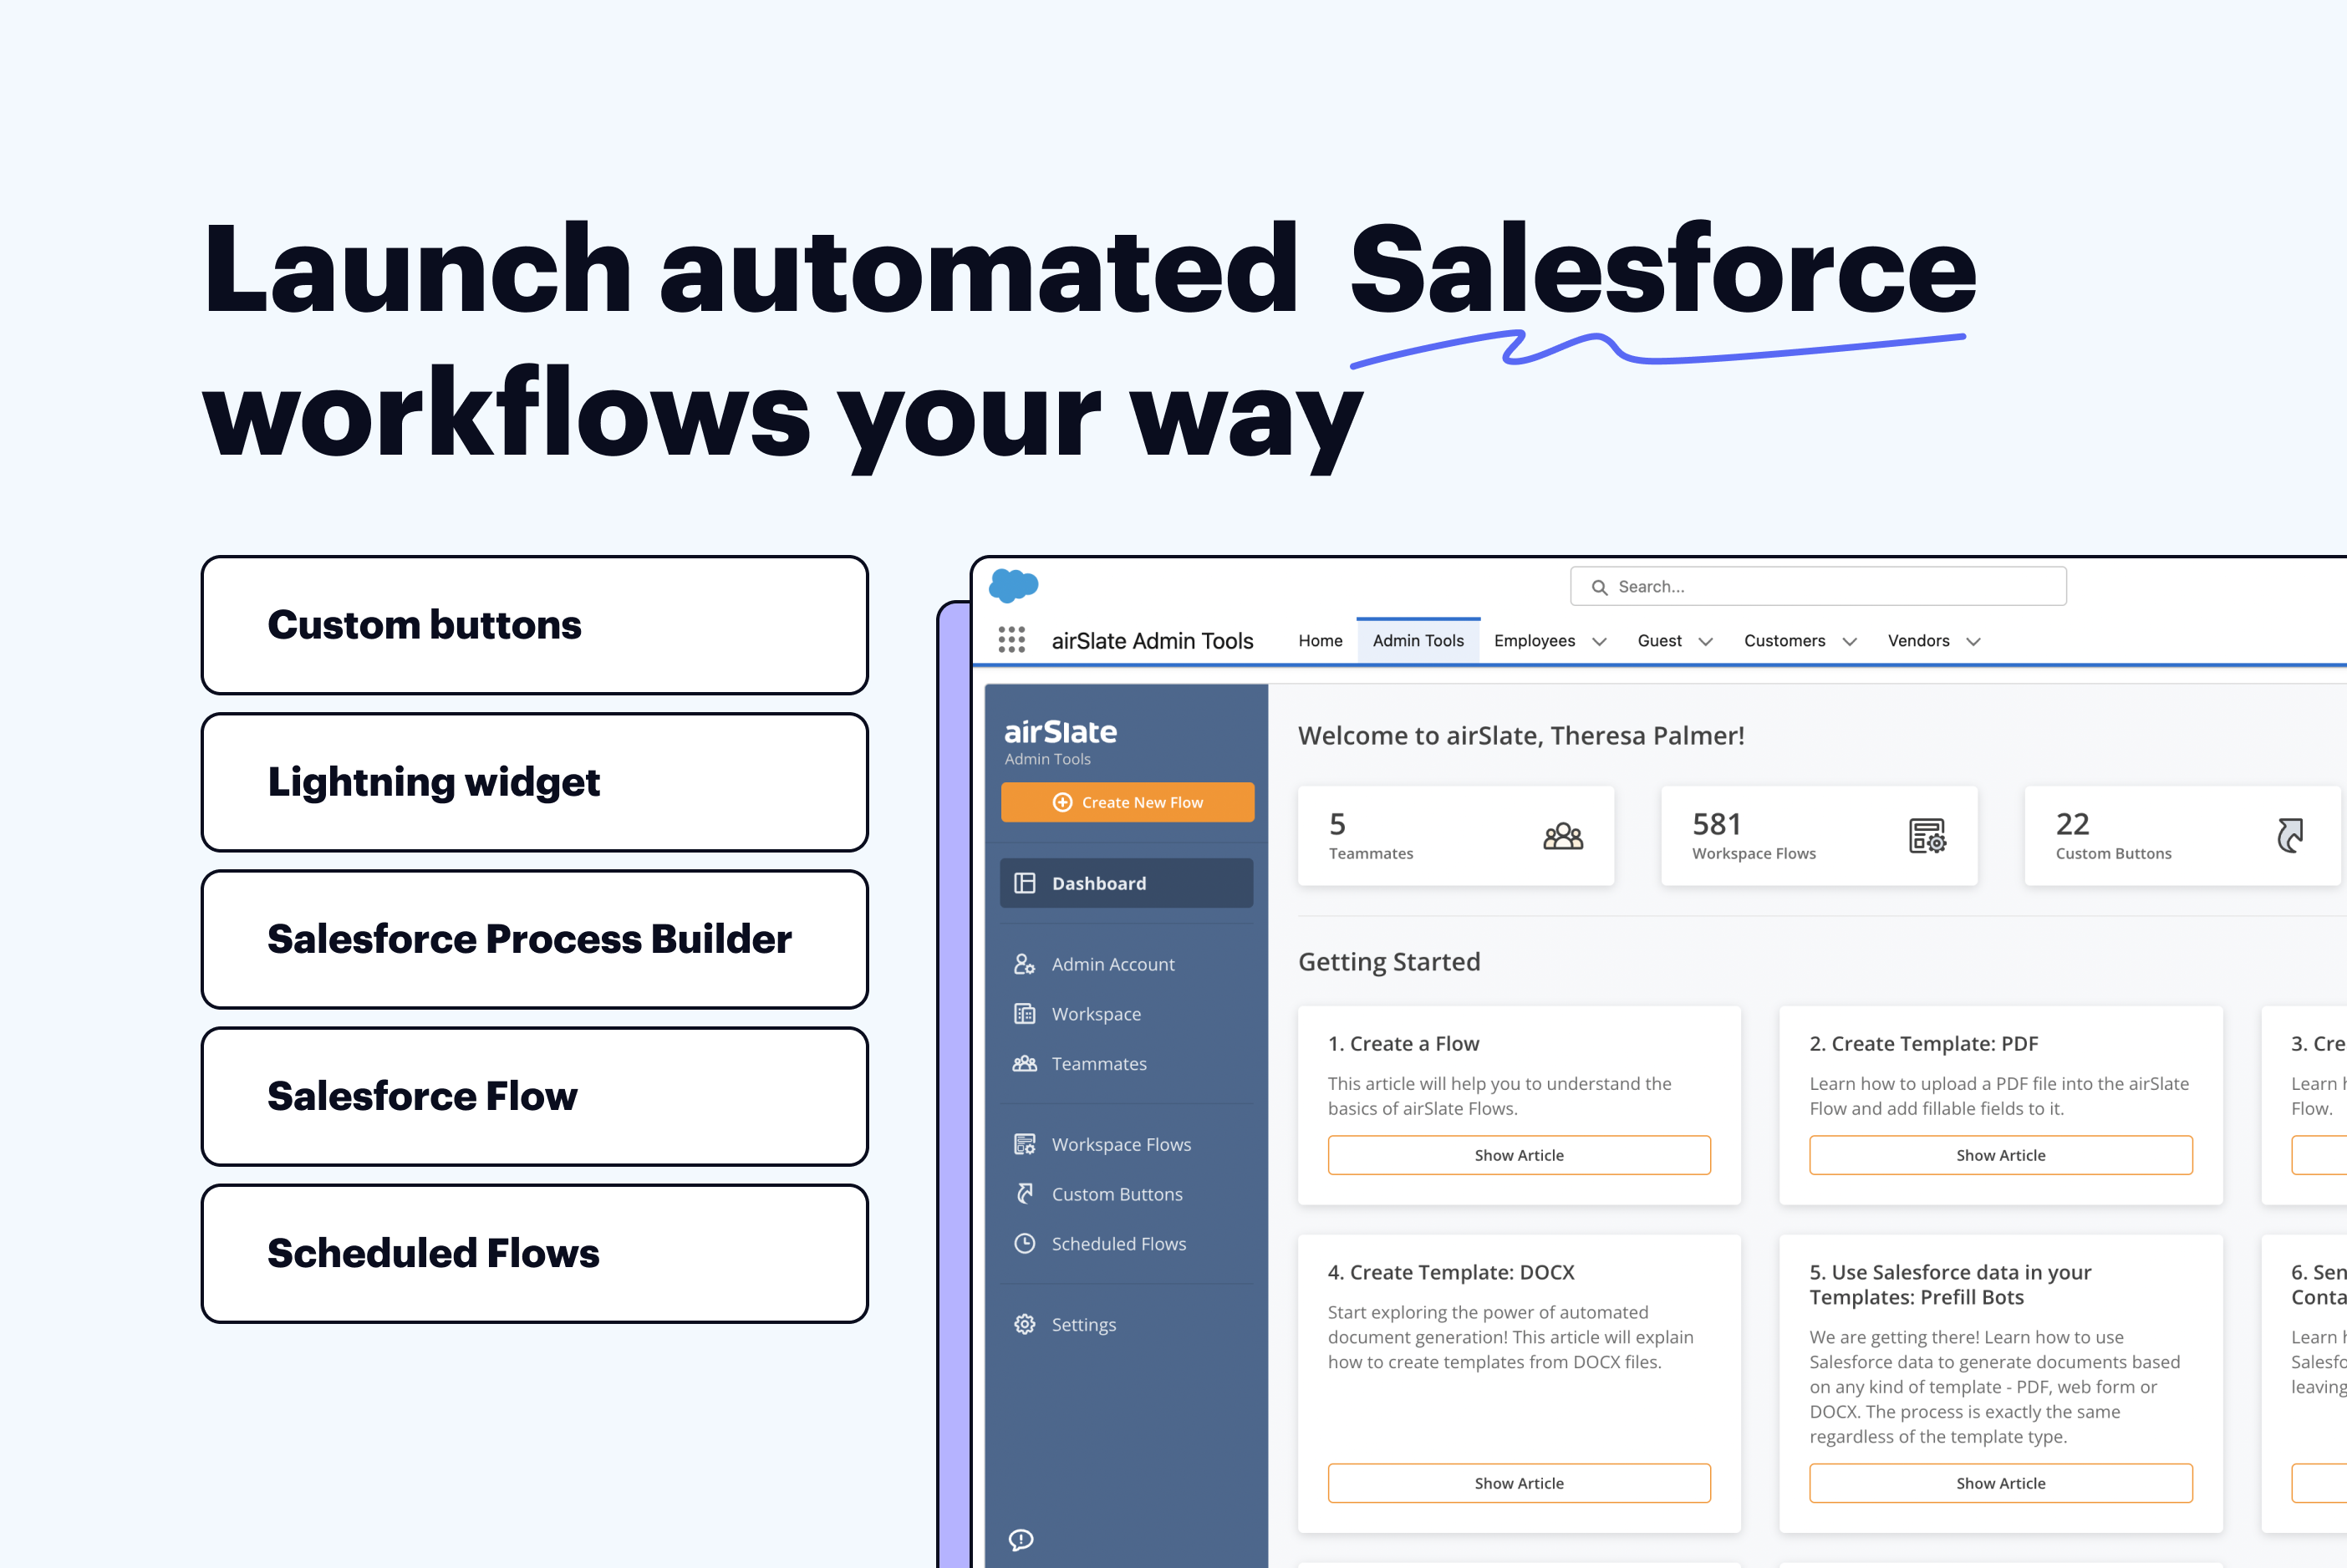Open Admin Account from the sidebar
This screenshot has height=1568, width=2347.
point(1113,963)
